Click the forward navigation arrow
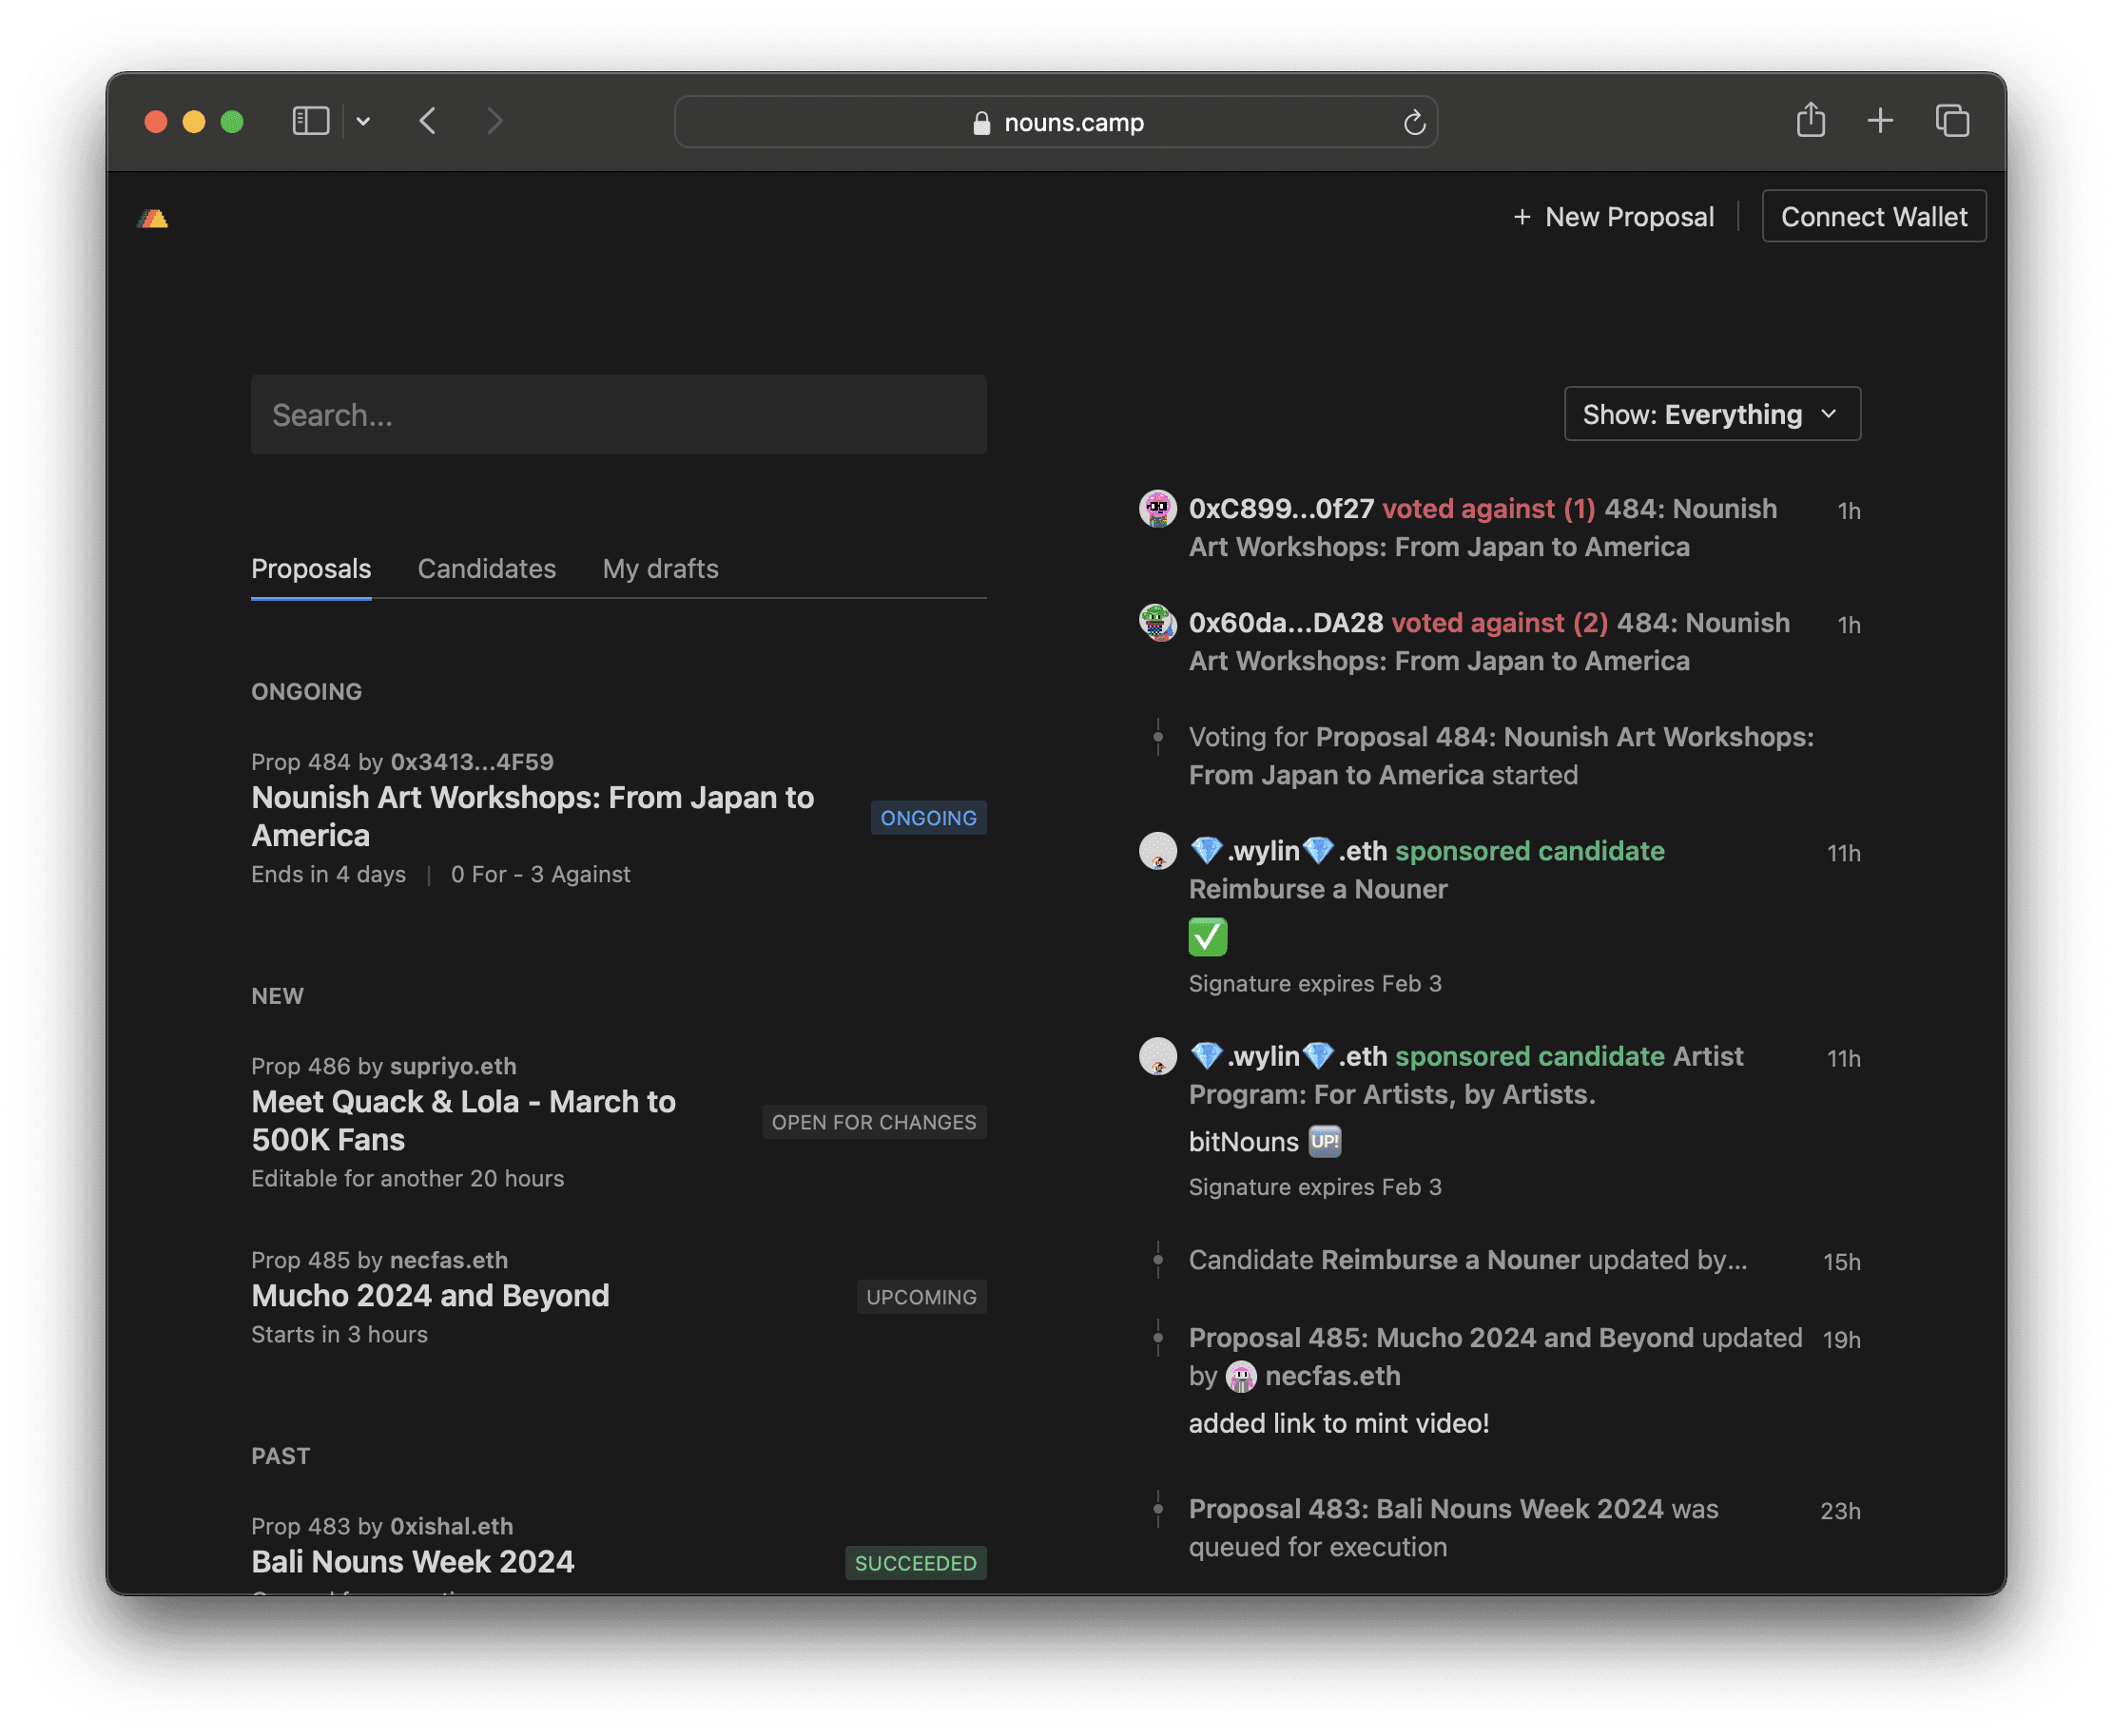Image resolution: width=2113 pixels, height=1736 pixels. point(494,121)
